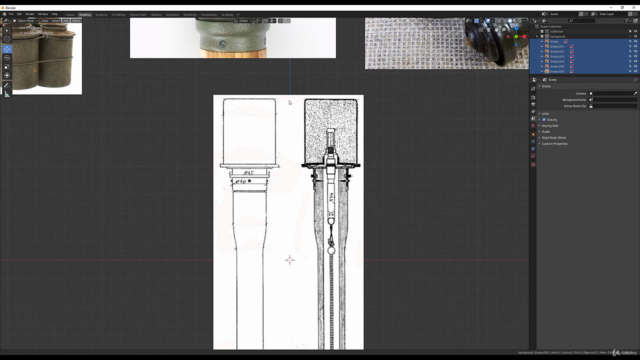
Task: Click the Empty.001 image data icon
Action: (x=571, y=47)
